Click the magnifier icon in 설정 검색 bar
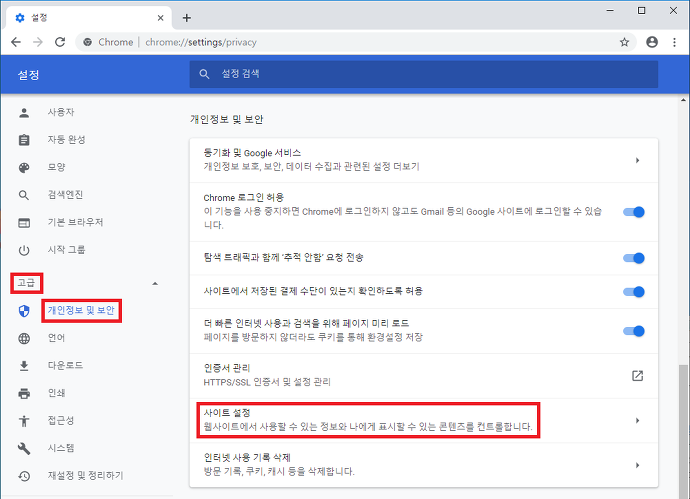Viewport: 690px width, 499px height. click(204, 74)
